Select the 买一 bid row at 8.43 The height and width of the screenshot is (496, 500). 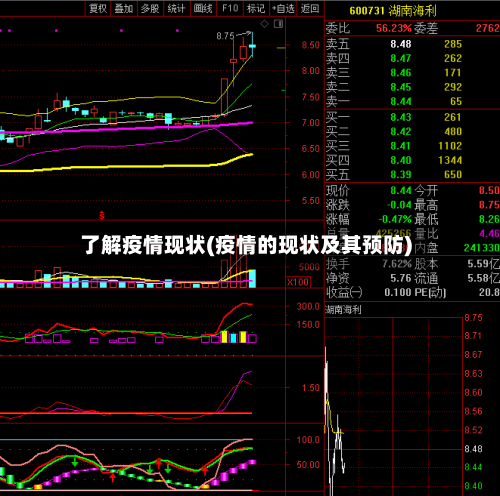tap(412, 117)
